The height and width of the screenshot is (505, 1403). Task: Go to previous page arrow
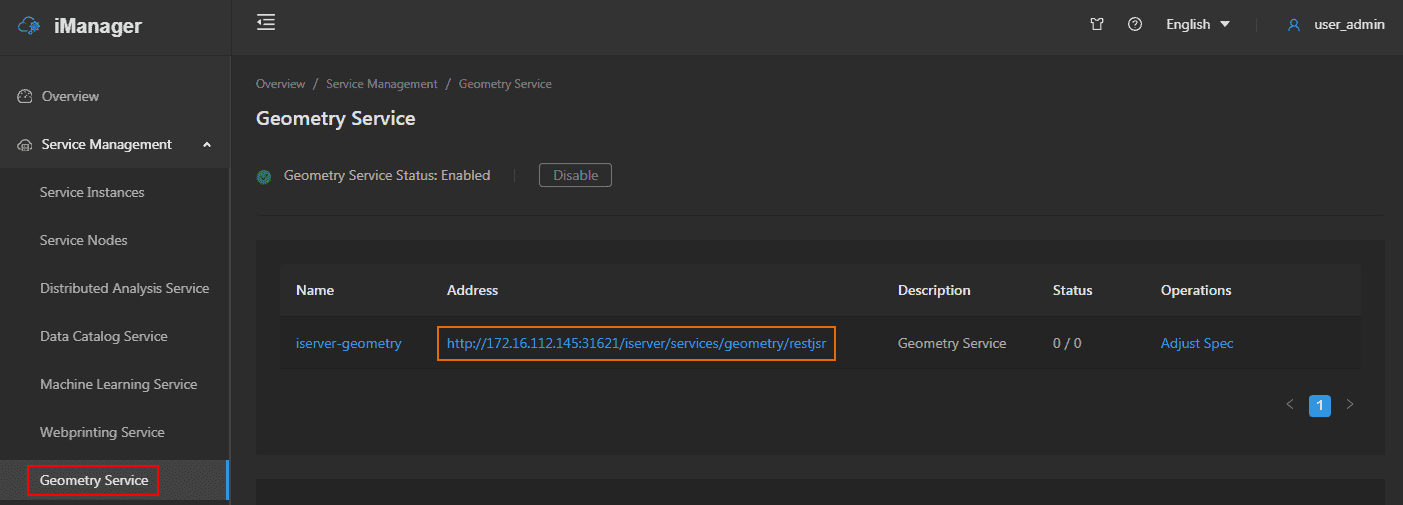tap(1290, 405)
